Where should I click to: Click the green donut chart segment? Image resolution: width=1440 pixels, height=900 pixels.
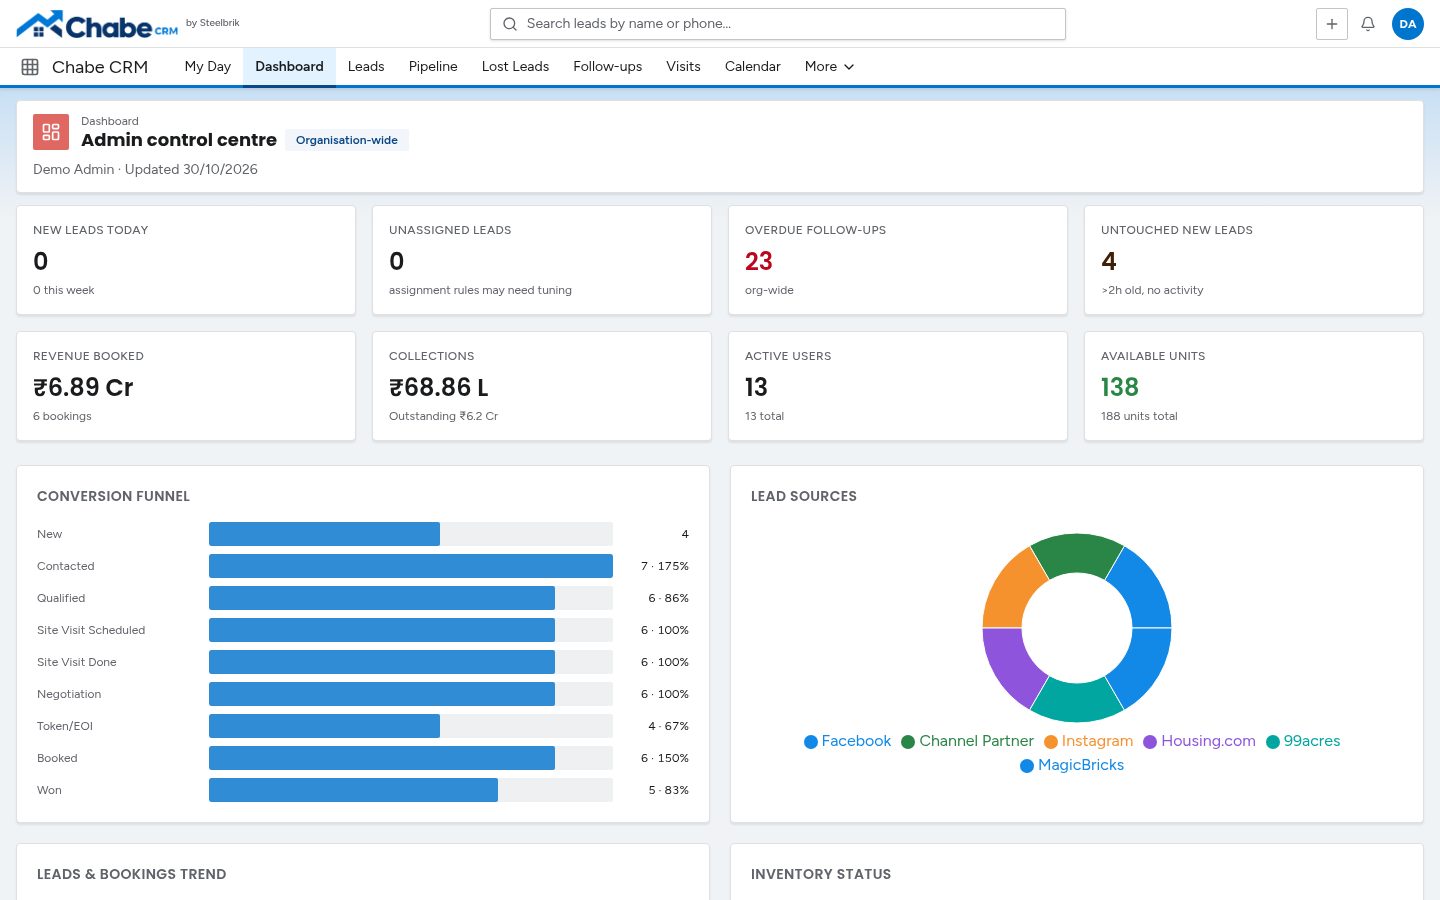[x=1077, y=553]
